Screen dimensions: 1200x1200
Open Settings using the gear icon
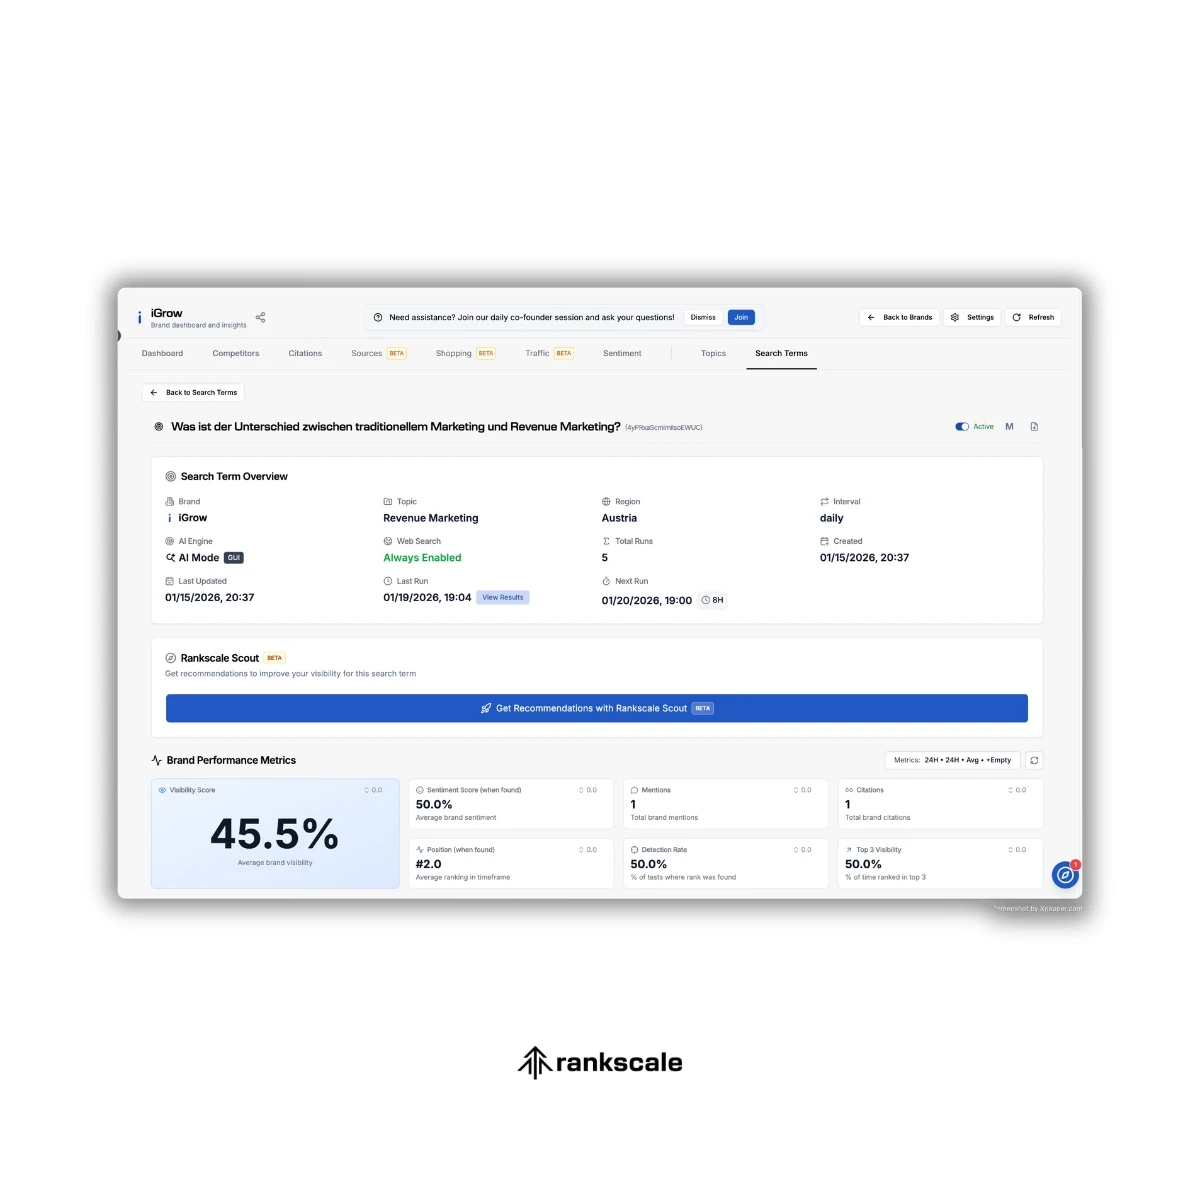(971, 317)
